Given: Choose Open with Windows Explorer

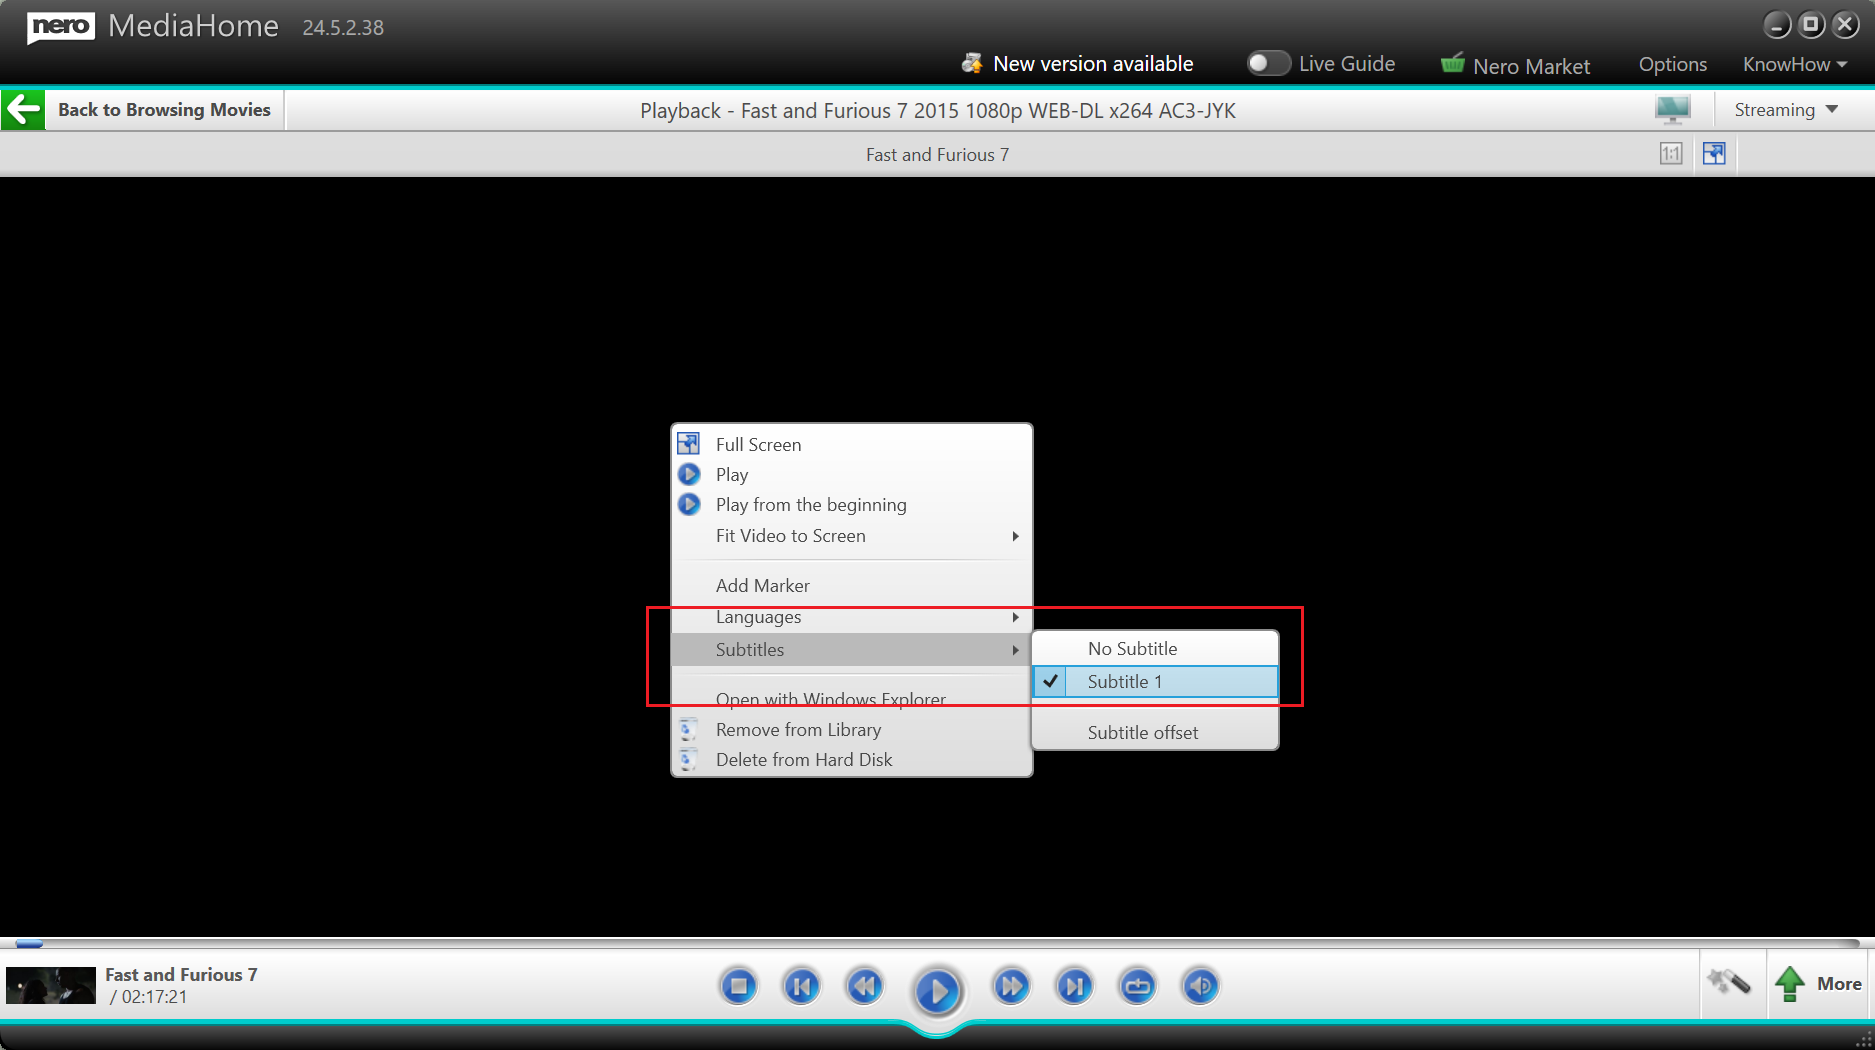Looking at the screenshot, I should click(x=852, y=699).
